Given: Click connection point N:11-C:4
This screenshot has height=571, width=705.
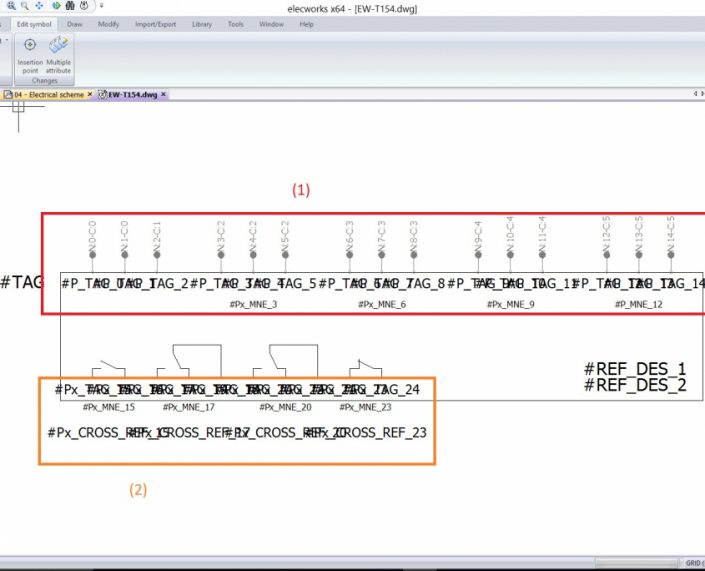Looking at the screenshot, I should pos(542,255).
